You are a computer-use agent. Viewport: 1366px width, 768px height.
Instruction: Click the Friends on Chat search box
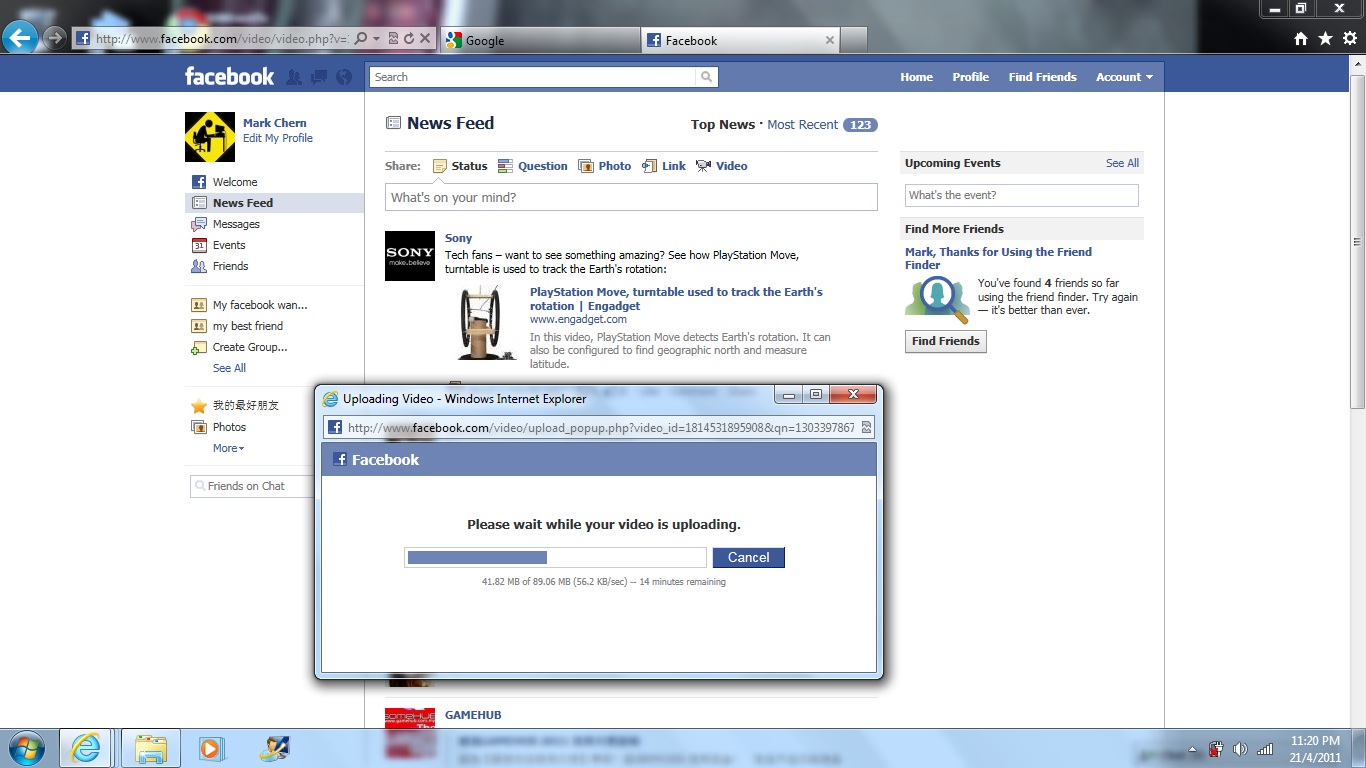click(252, 486)
